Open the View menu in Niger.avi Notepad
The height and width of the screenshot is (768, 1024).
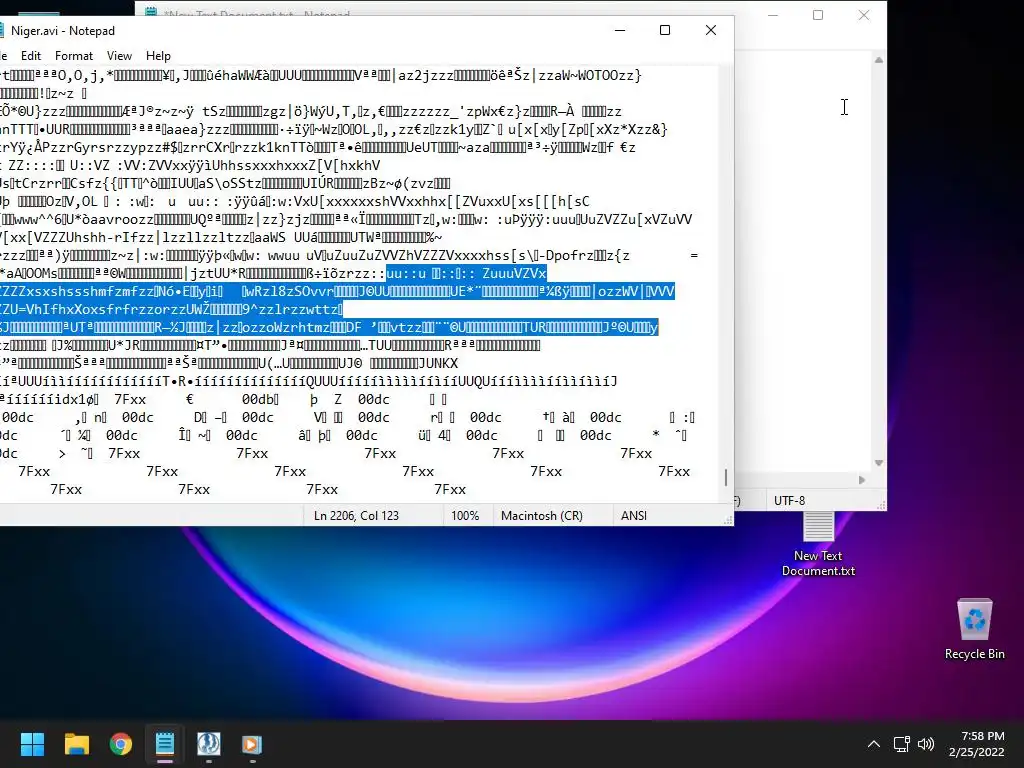(x=119, y=56)
